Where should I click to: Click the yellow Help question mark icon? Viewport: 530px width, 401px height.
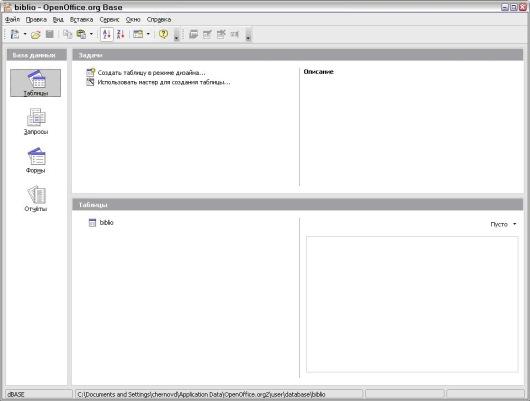[164, 34]
